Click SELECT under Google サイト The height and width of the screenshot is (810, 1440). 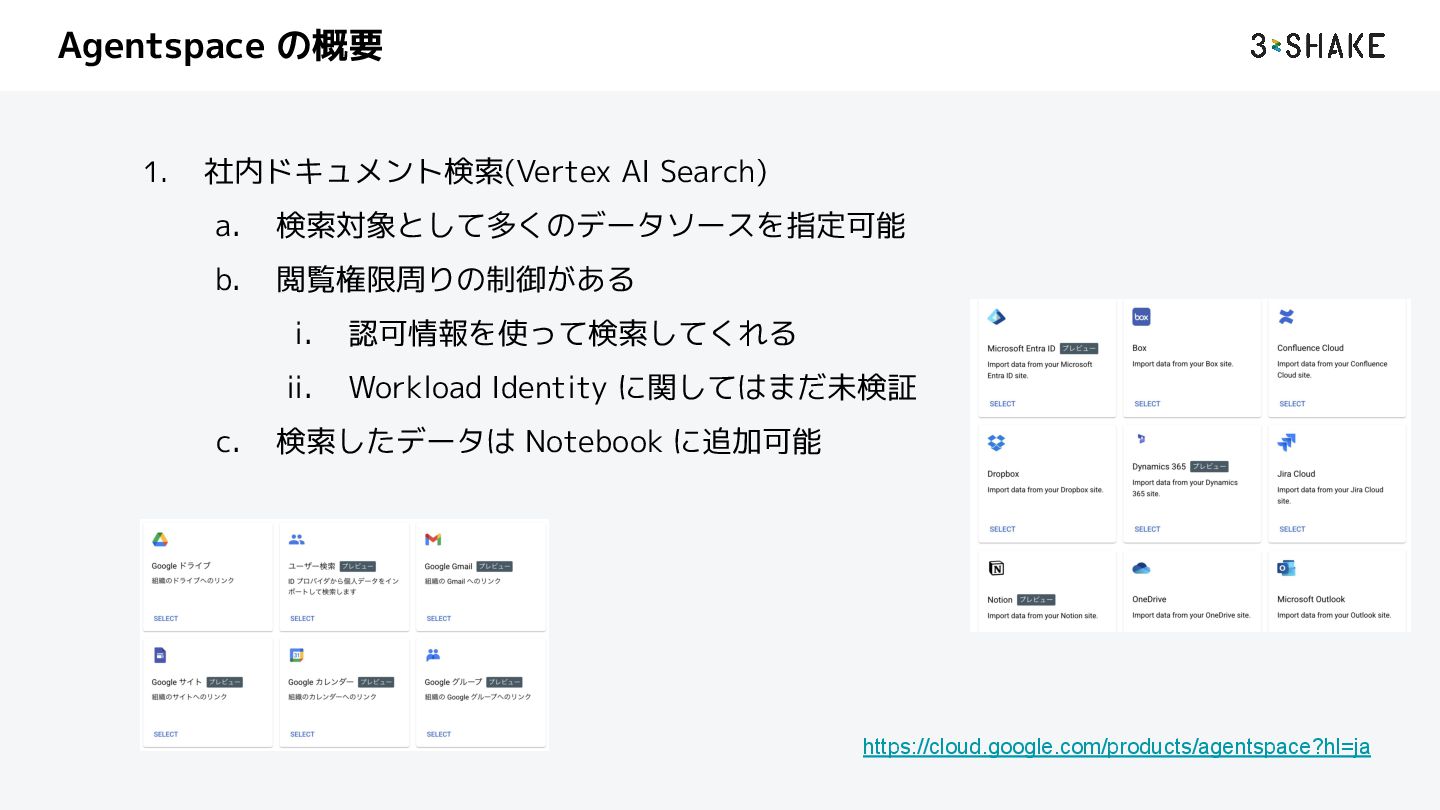(x=166, y=735)
